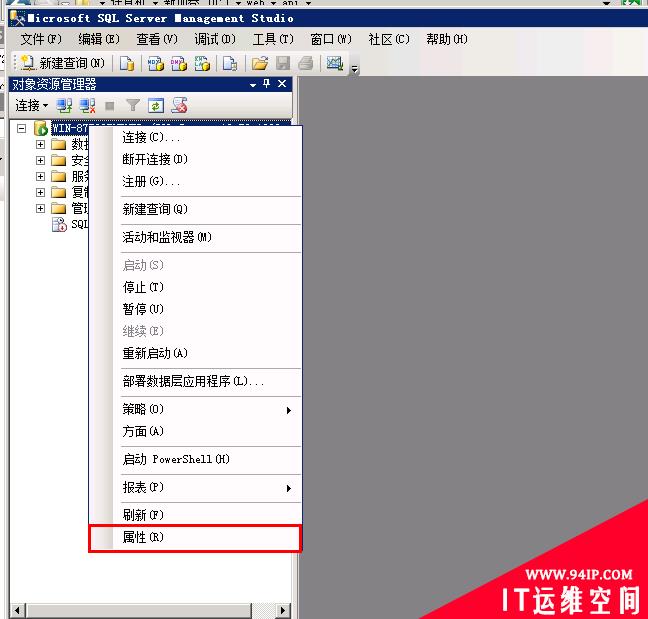Click the 管理 folder icon
This screenshot has width=648, height=619.
click(58, 208)
